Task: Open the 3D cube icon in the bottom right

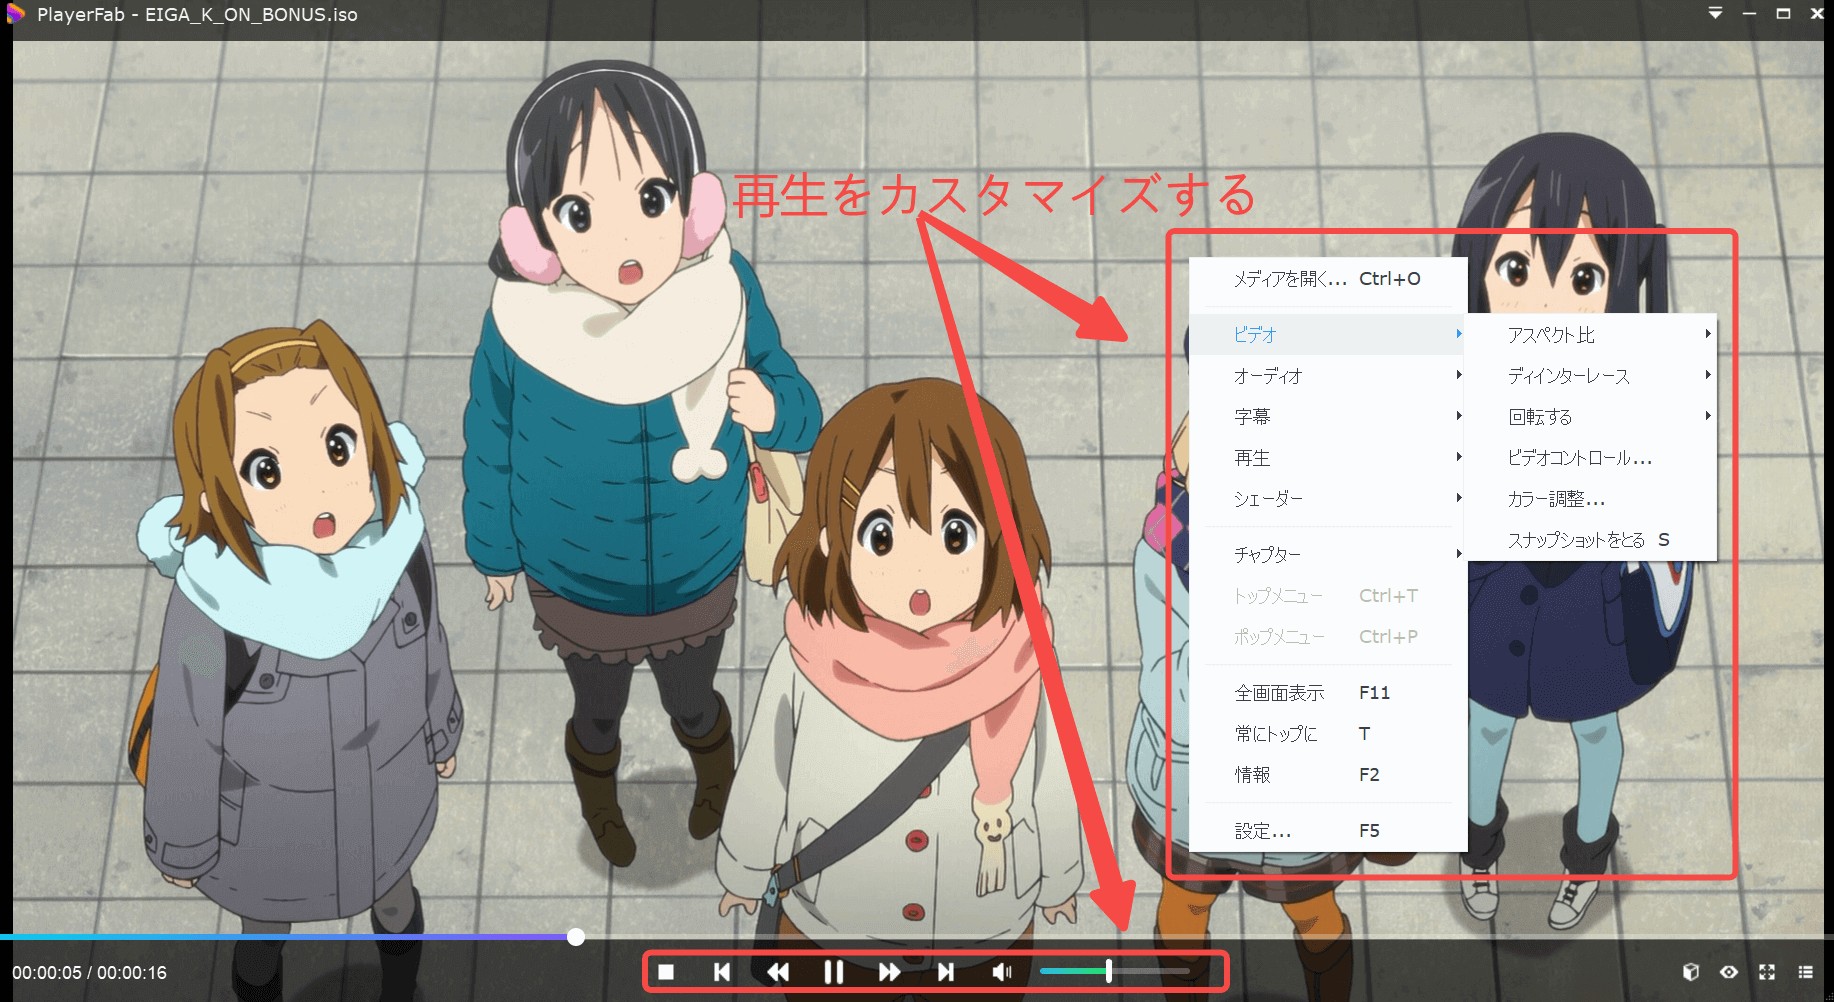Action: (1691, 972)
